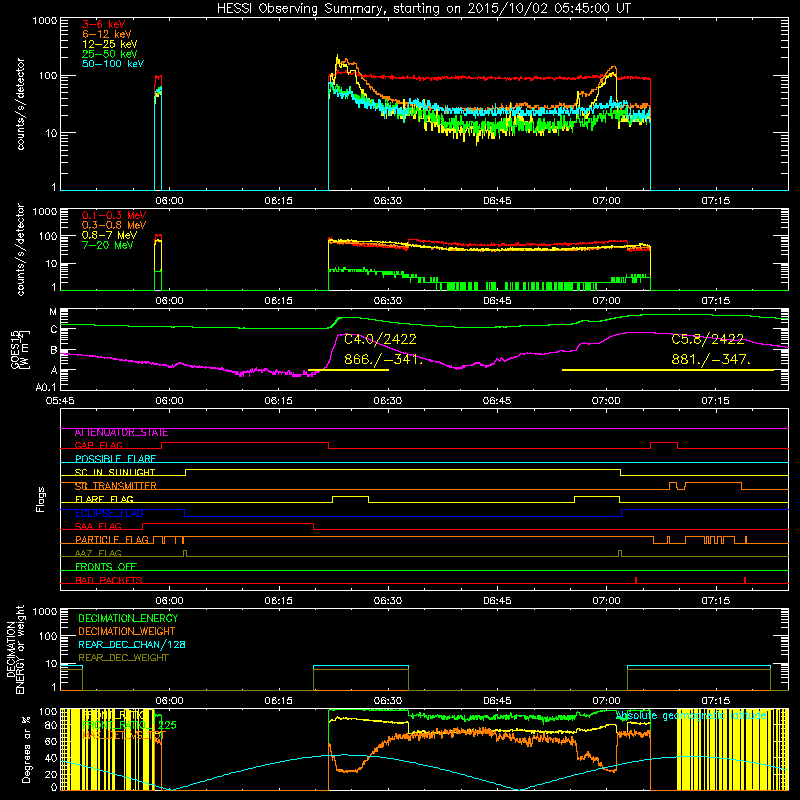
Task: Click the A0.1 GOES scale label
Action: (45, 387)
